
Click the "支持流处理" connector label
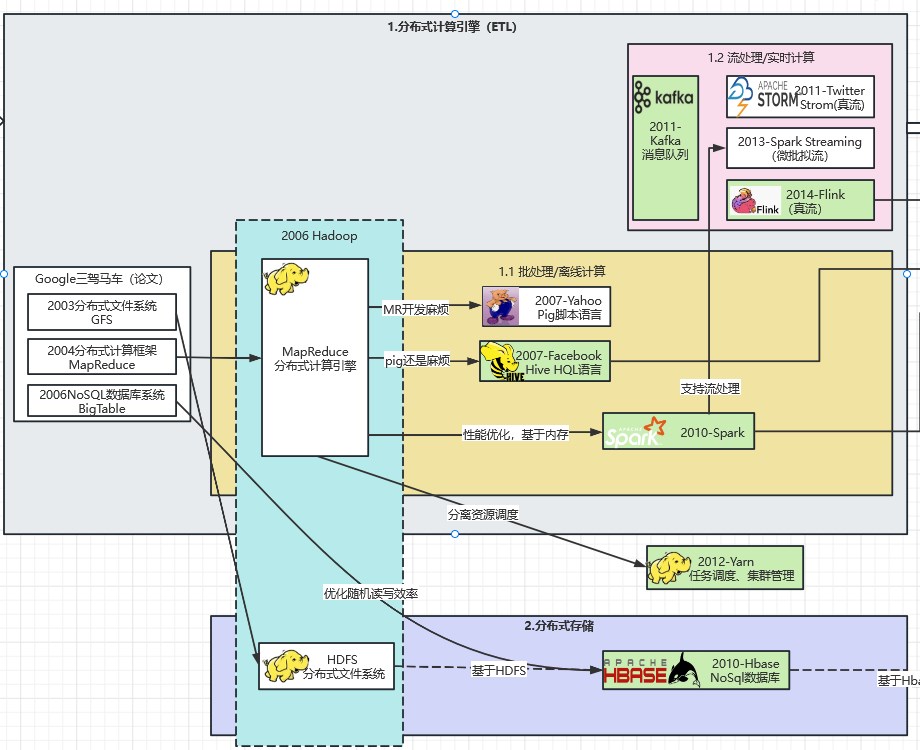[x=710, y=388]
